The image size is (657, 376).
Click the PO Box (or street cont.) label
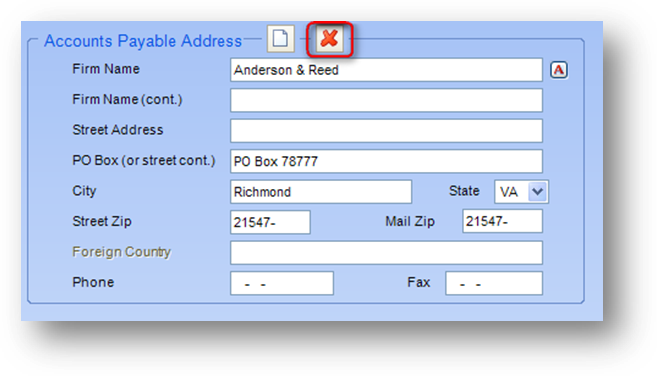(144, 161)
